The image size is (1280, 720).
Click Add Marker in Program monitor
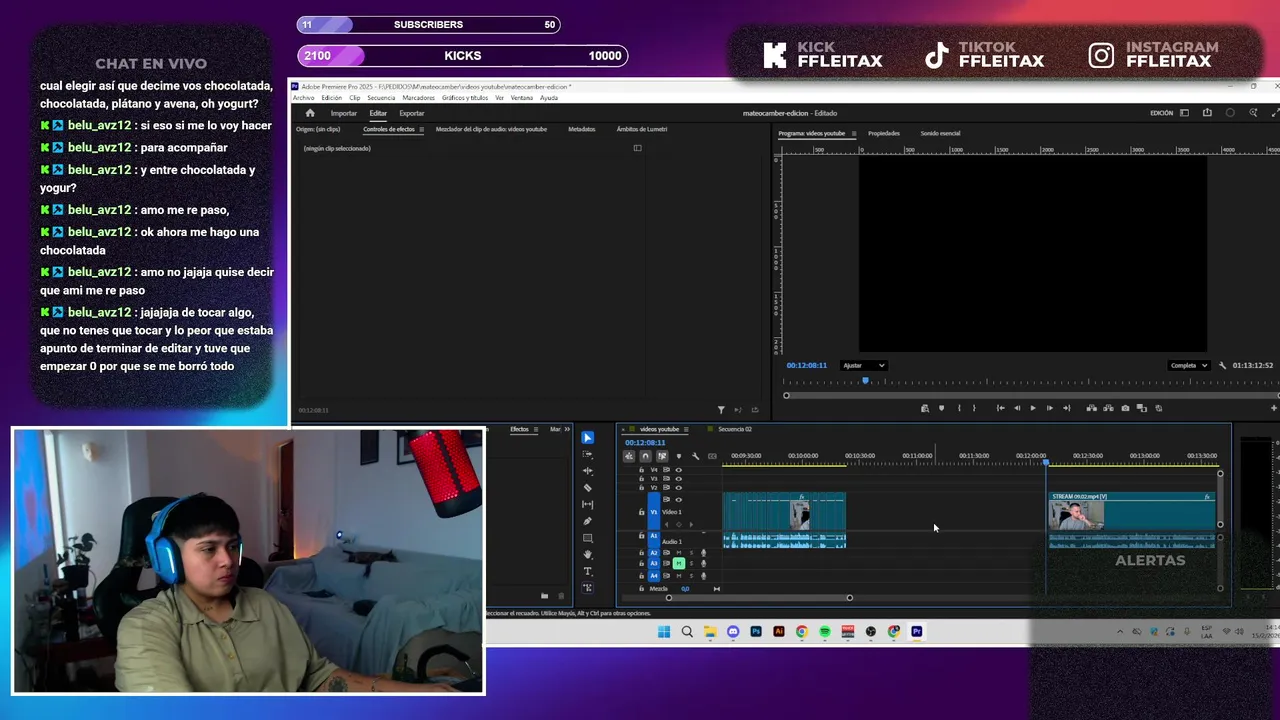pos(941,408)
